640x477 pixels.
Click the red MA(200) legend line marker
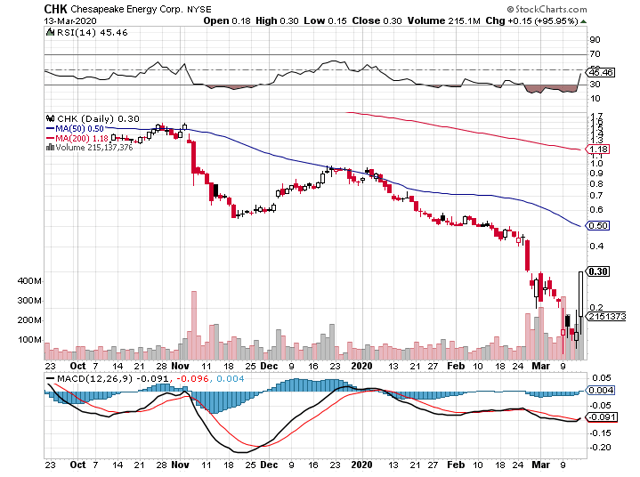50,138
